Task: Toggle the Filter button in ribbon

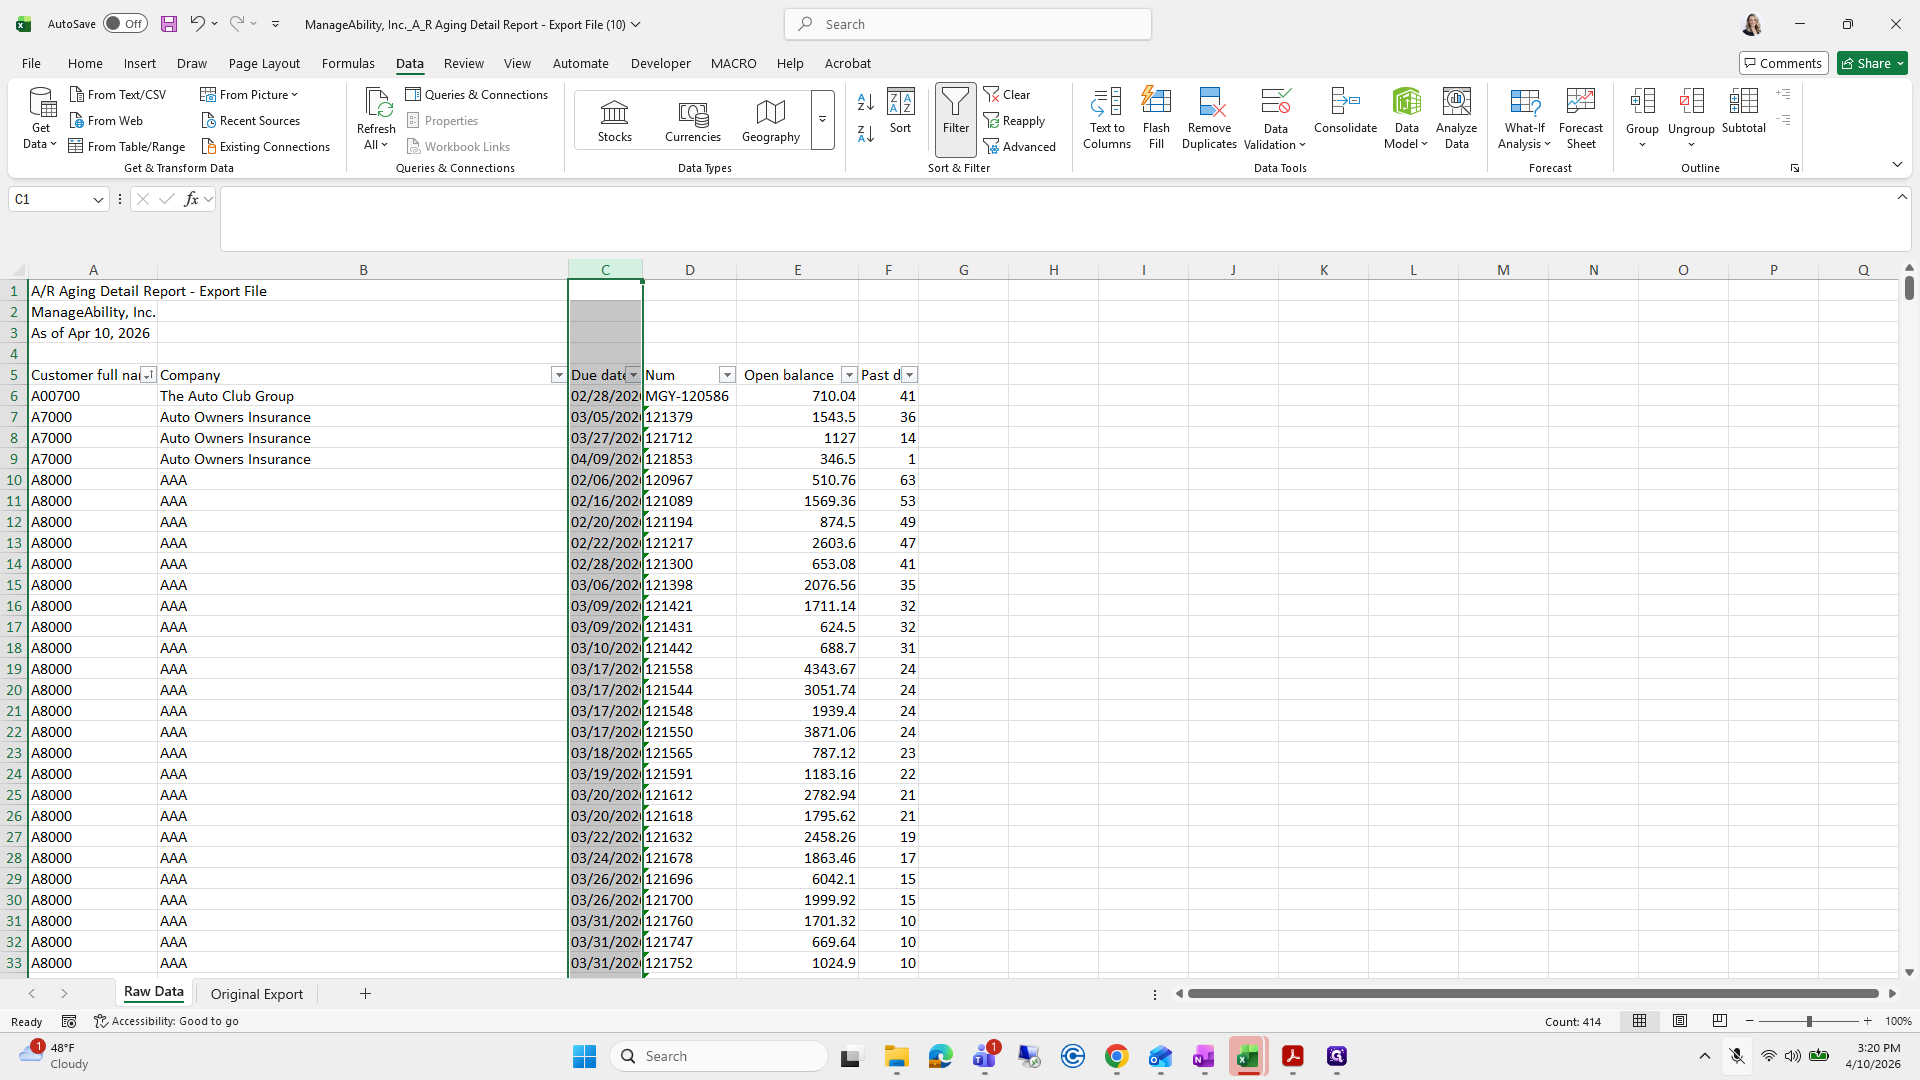Action: coord(955,119)
